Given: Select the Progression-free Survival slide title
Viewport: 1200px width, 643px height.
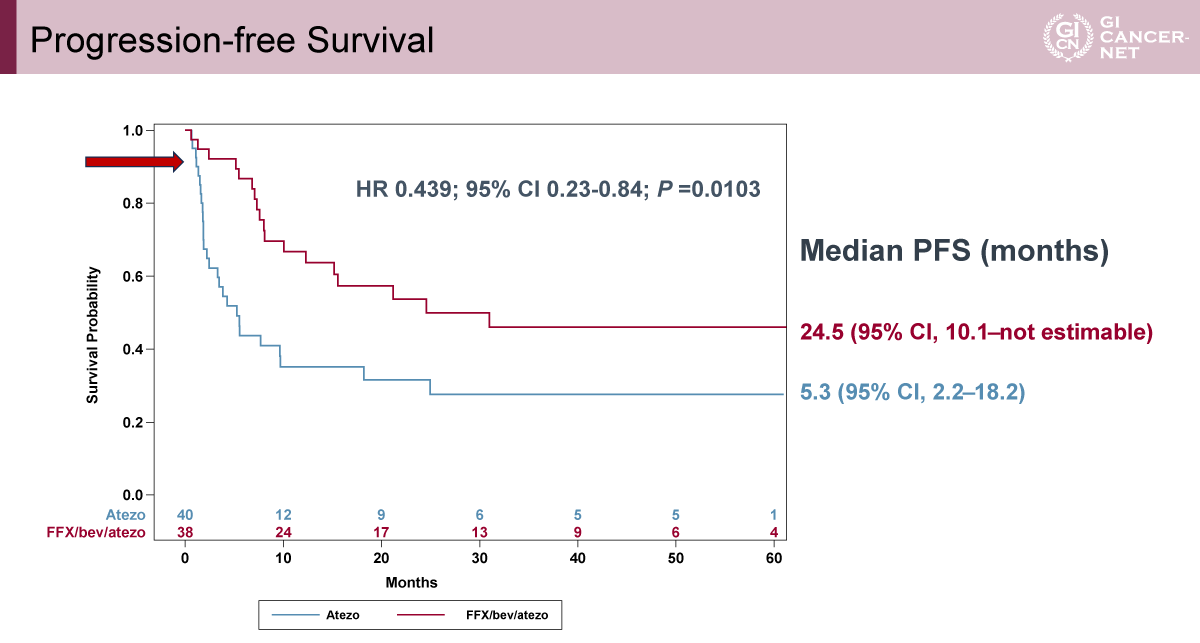Looking at the screenshot, I should point(231,40).
